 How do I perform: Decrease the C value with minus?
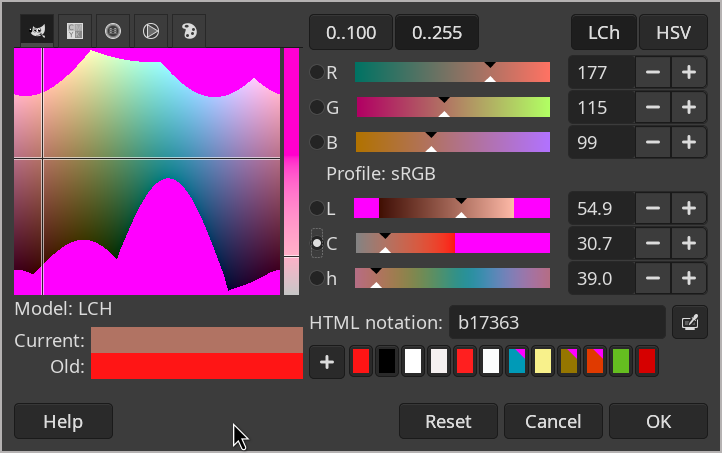point(653,243)
